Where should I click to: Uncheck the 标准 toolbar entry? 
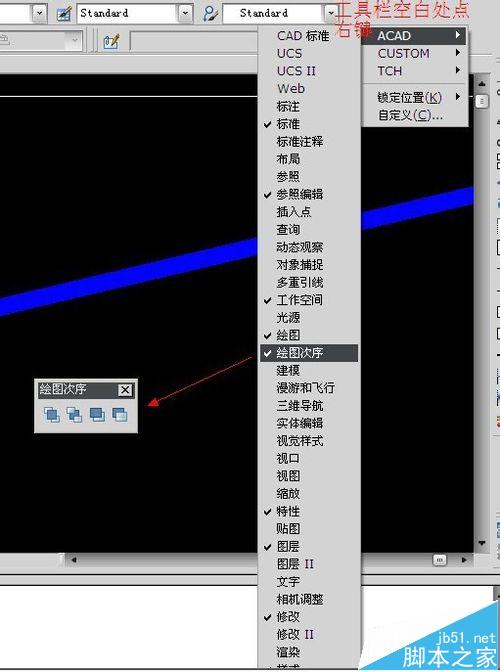pyautogui.click(x=309, y=124)
